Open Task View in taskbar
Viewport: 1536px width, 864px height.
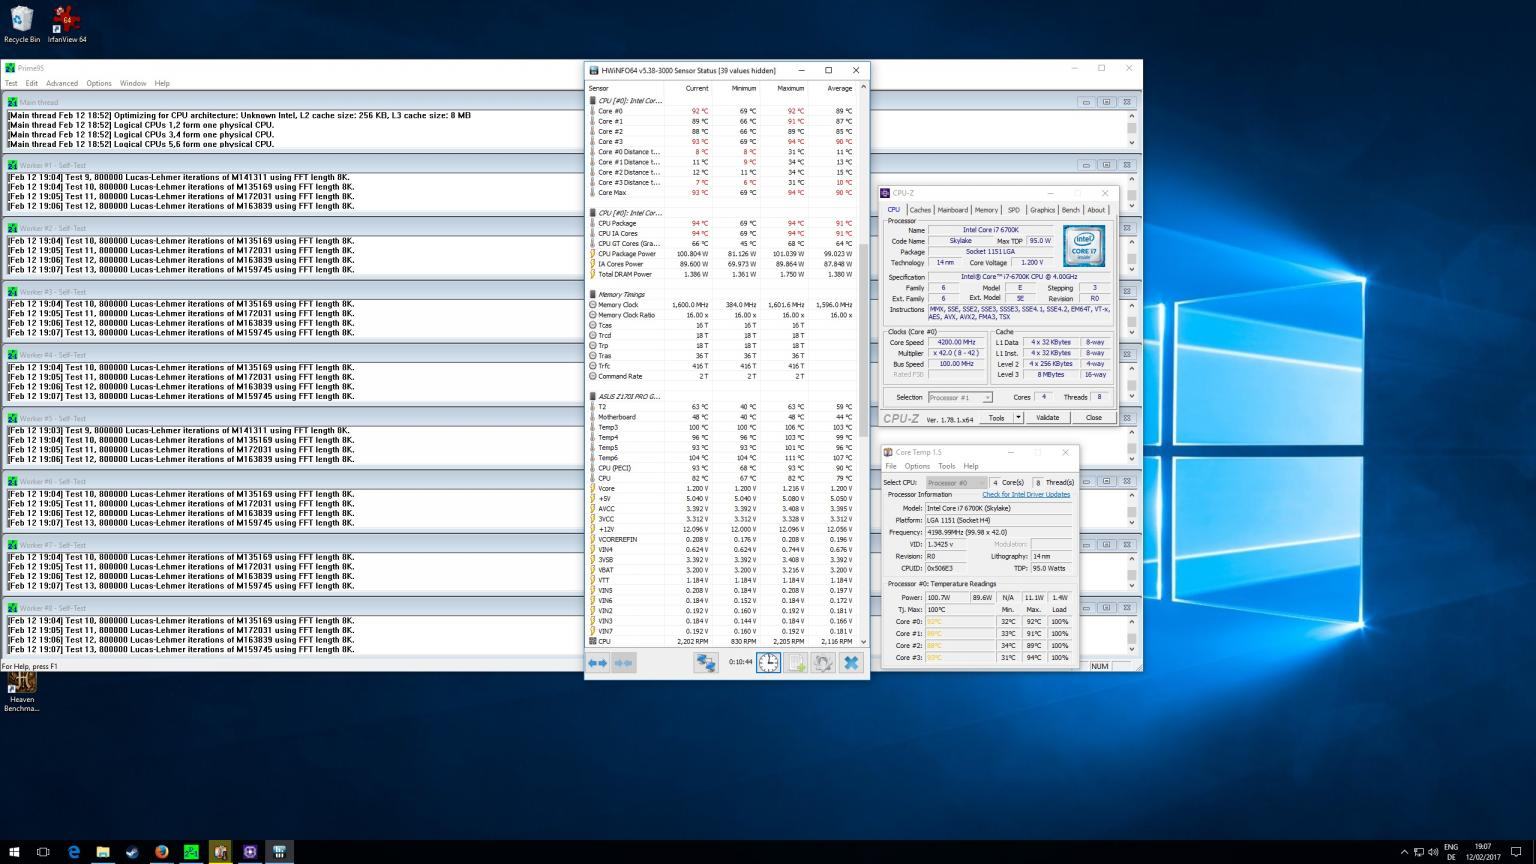pos(43,852)
